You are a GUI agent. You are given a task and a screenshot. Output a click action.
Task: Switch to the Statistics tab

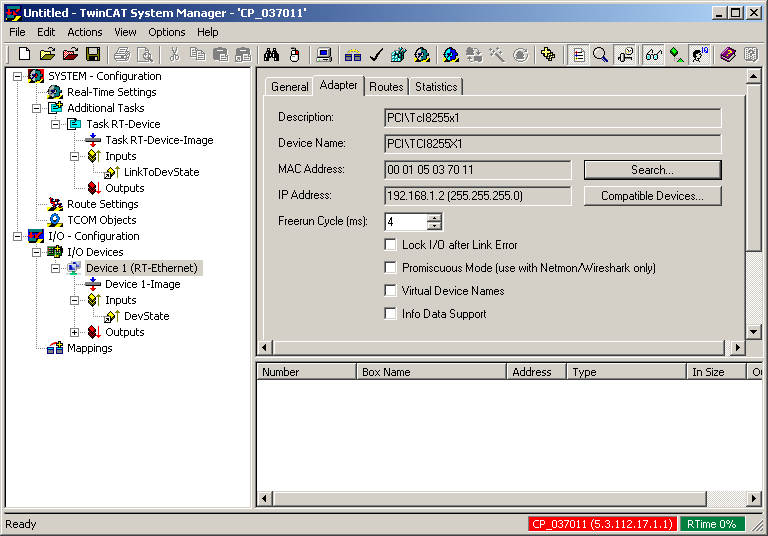[x=436, y=87]
